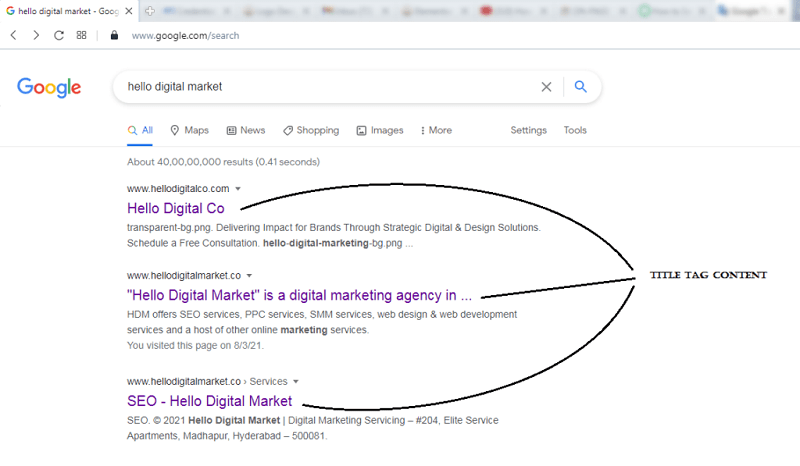Screen dimensions: 800x466
Task: Click the Images picture icon
Action: (x=361, y=131)
